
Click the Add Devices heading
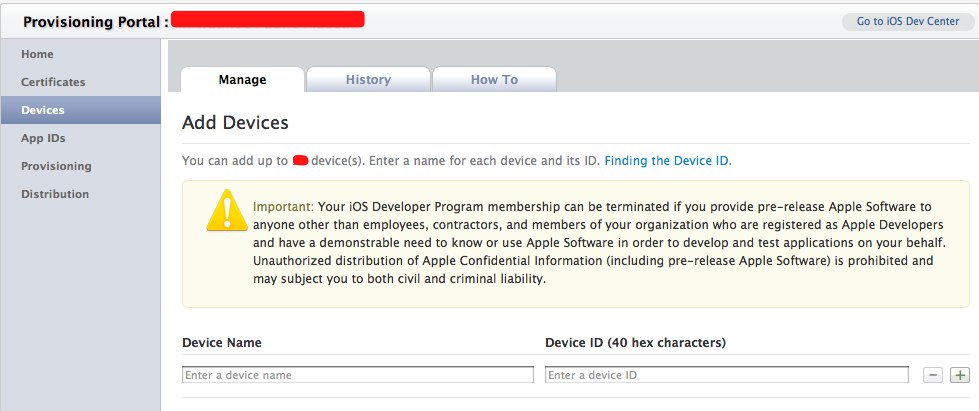(x=235, y=122)
